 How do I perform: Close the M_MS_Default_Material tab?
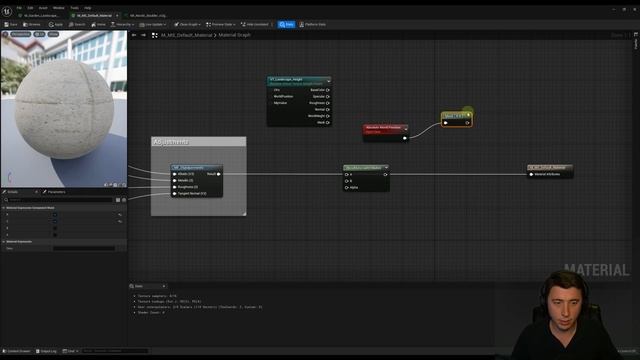point(117,16)
